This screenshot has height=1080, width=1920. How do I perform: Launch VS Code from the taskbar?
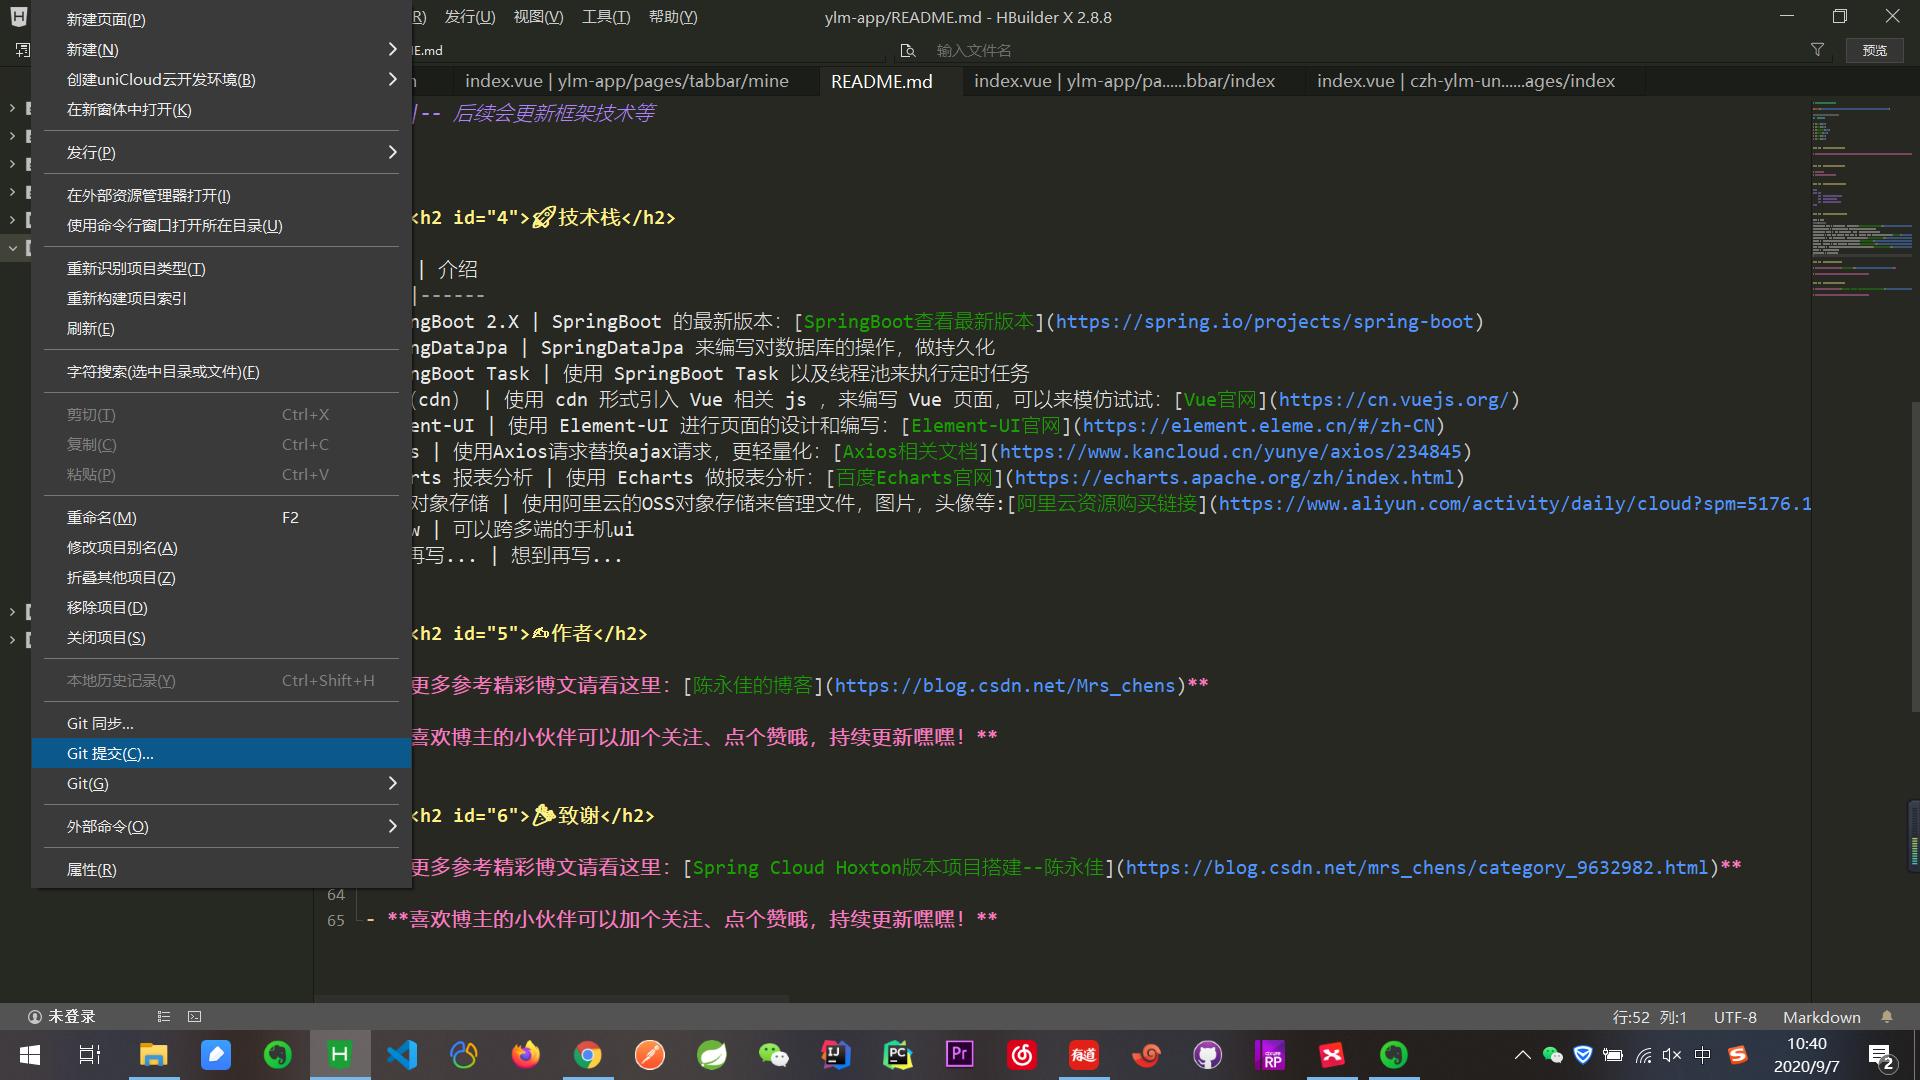[401, 1054]
